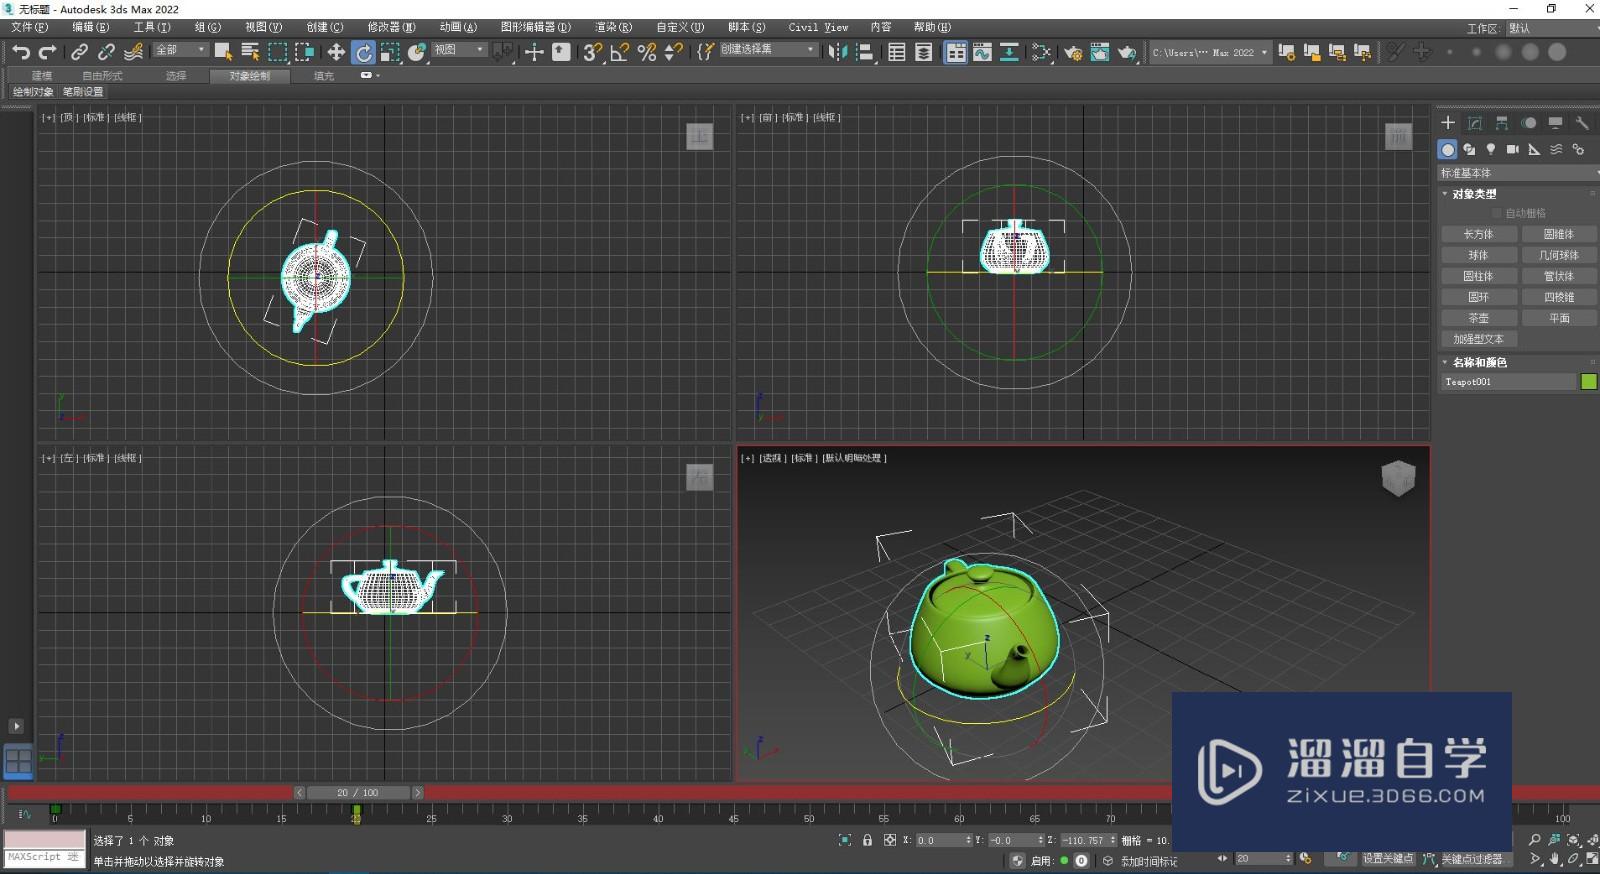1600x874 pixels.
Task: Open the 渲染(R) menu
Action: point(613,27)
